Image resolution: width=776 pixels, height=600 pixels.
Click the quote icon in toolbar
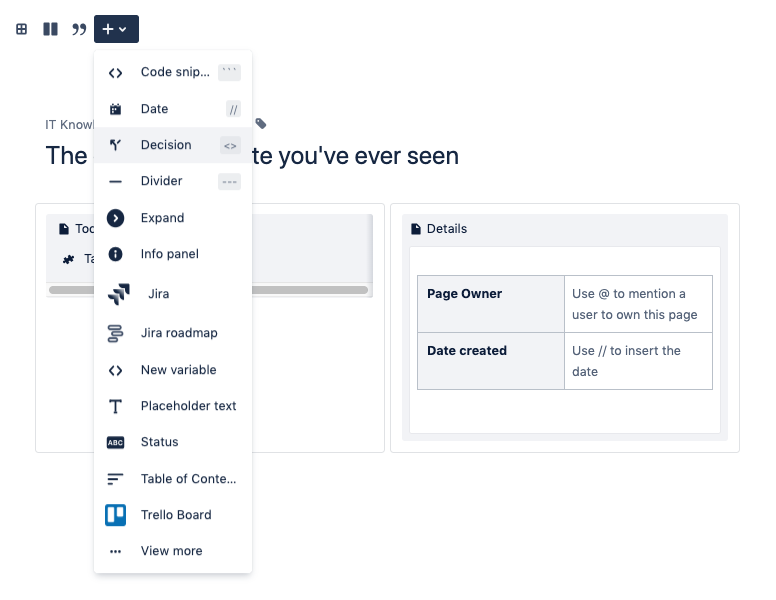tap(79, 29)
